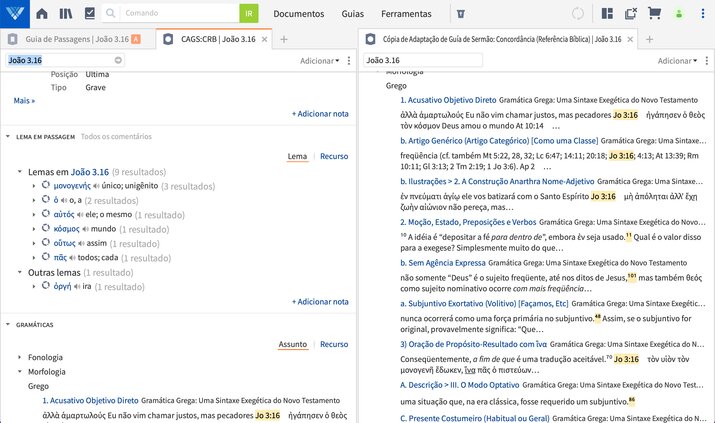Click right panel João 3.16 reference field
715x423 pixels.
423,60
